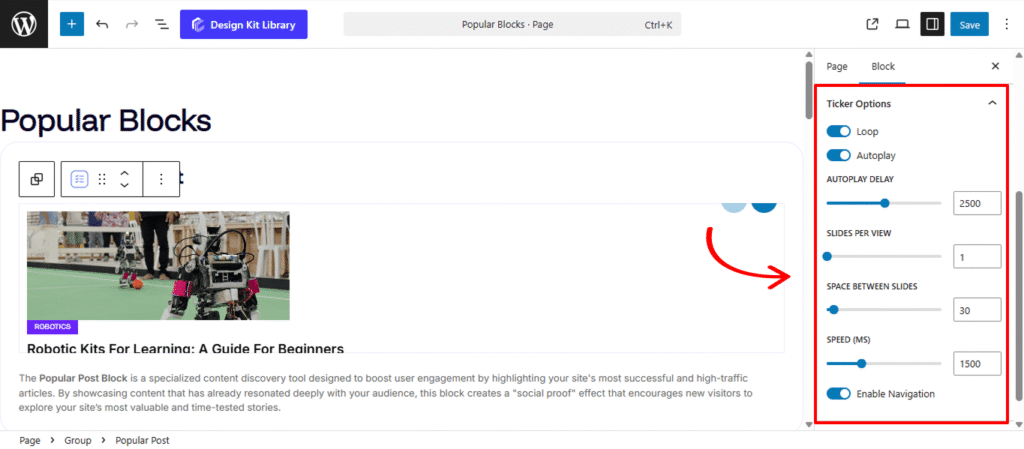Disable the Autoplay toggle

(838, 155)
